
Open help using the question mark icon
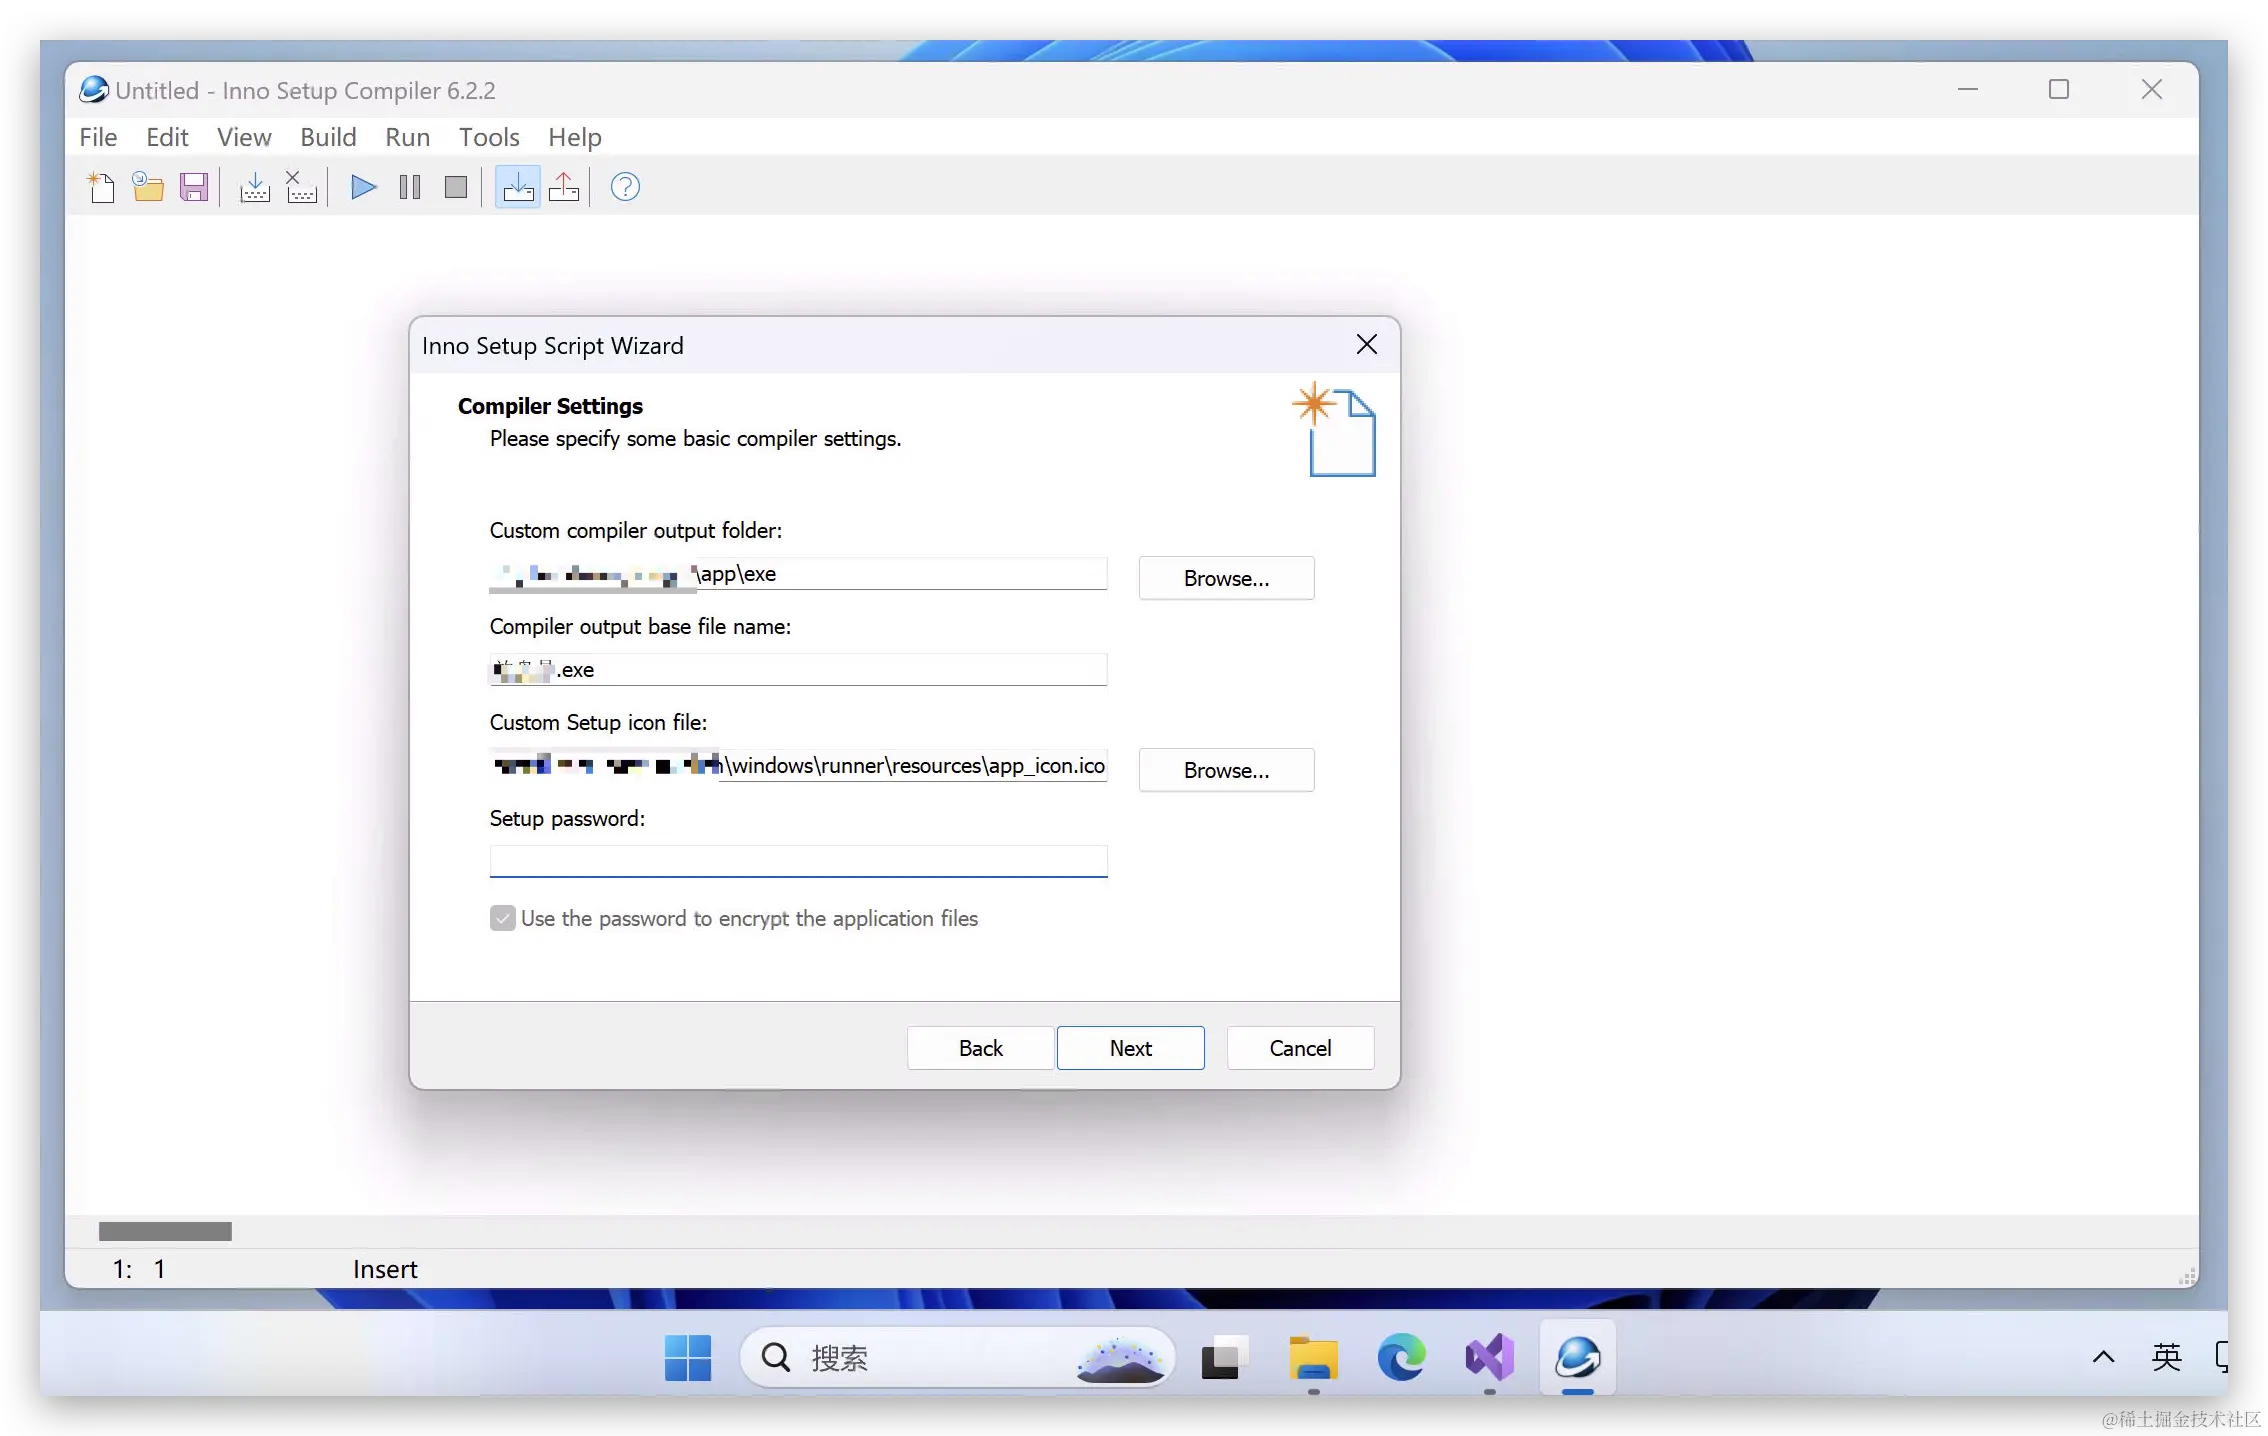click(x=625, y=187)
